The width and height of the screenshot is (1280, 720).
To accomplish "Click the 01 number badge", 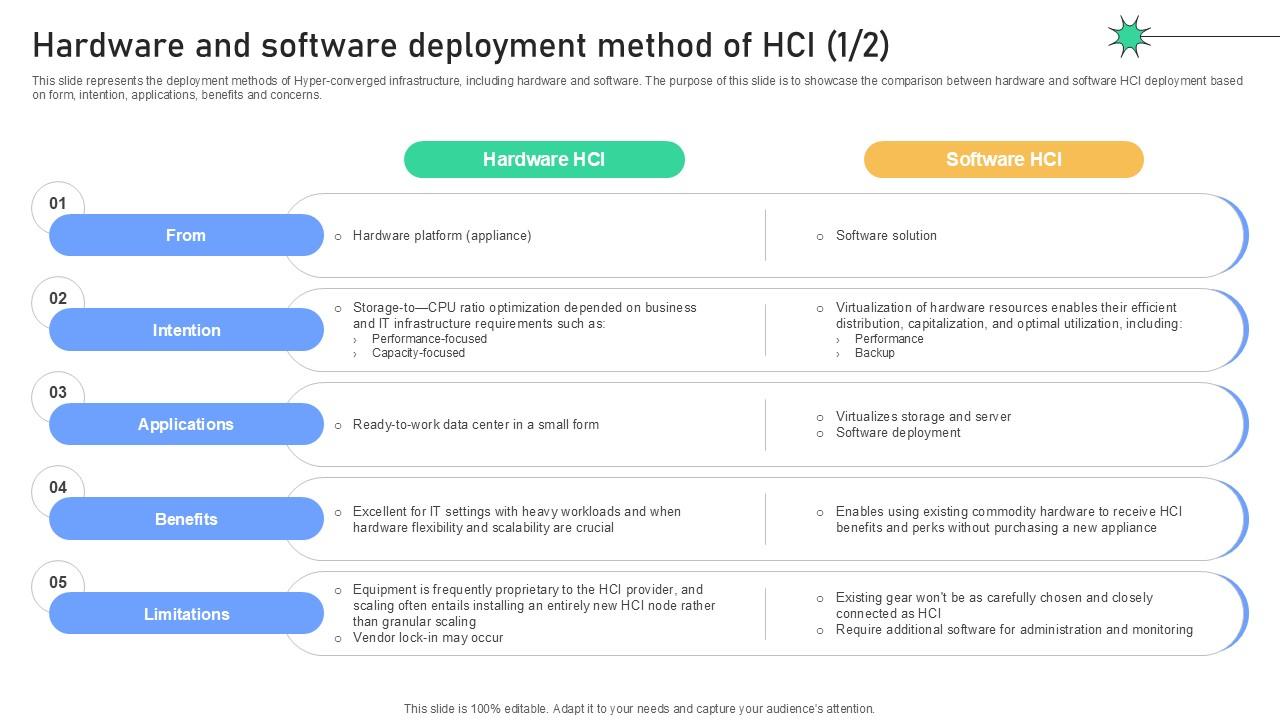I will point(58,204).
